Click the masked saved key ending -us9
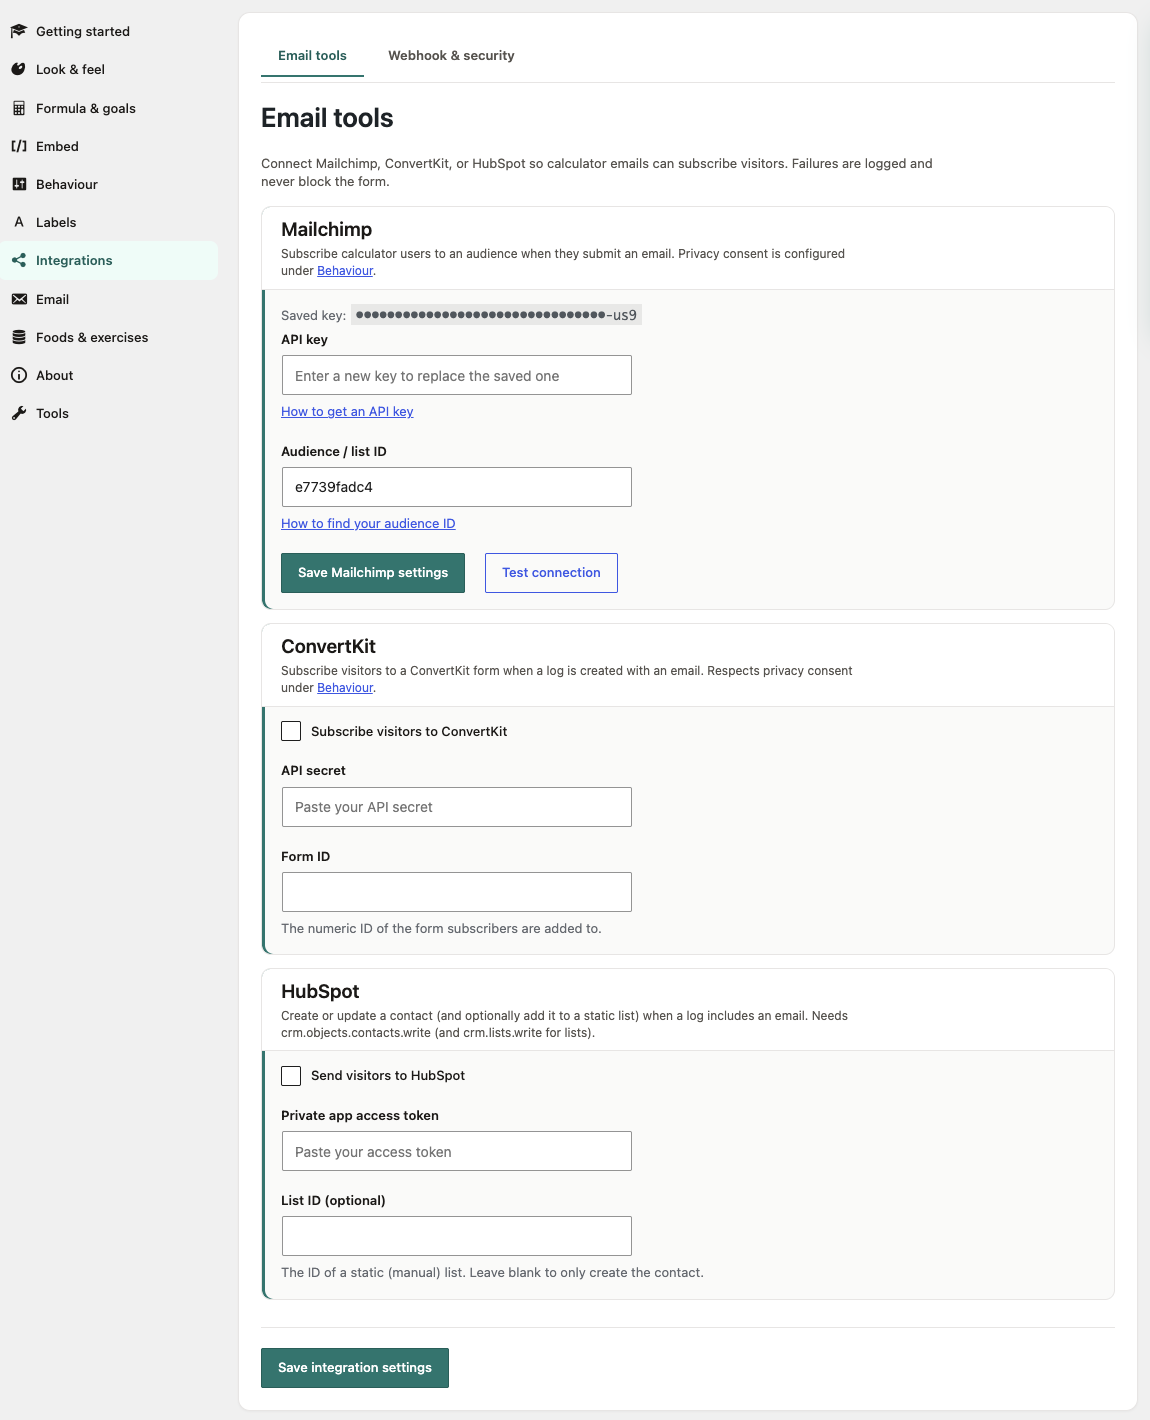Screen dimensions: 1150x1420 (496, 315)
